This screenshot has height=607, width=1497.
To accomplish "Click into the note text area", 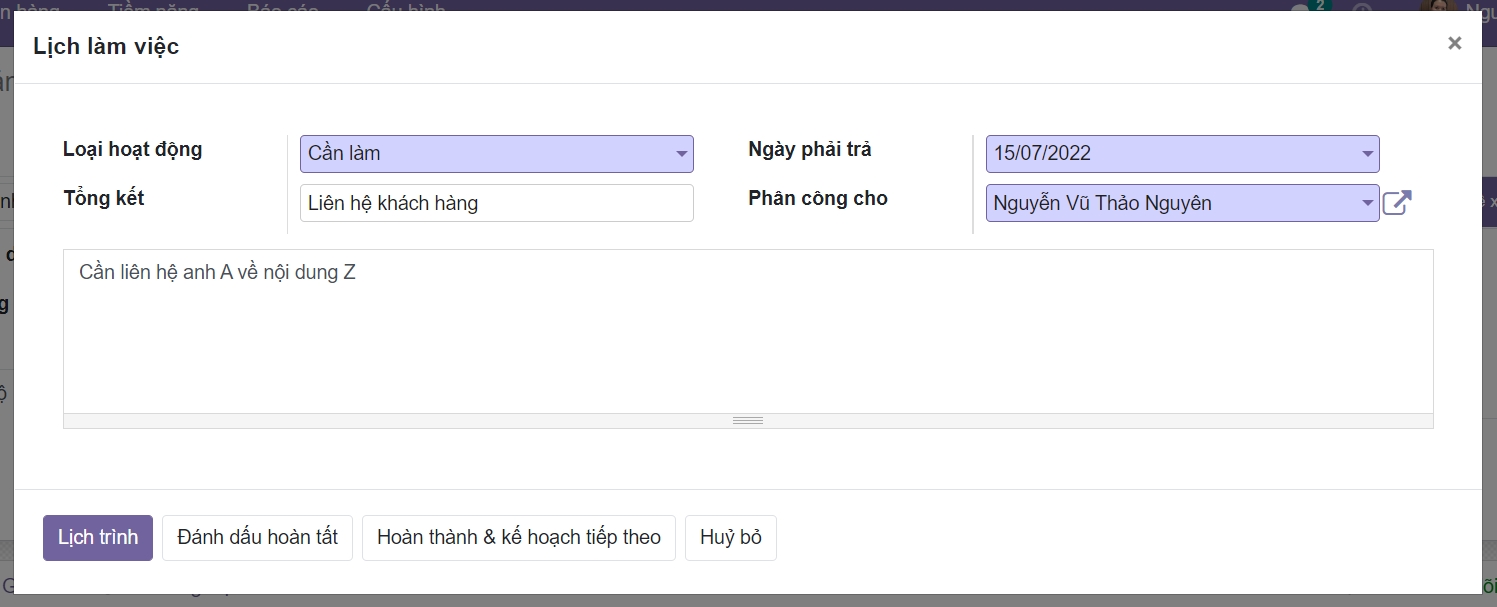I will (x=747, y=330).
